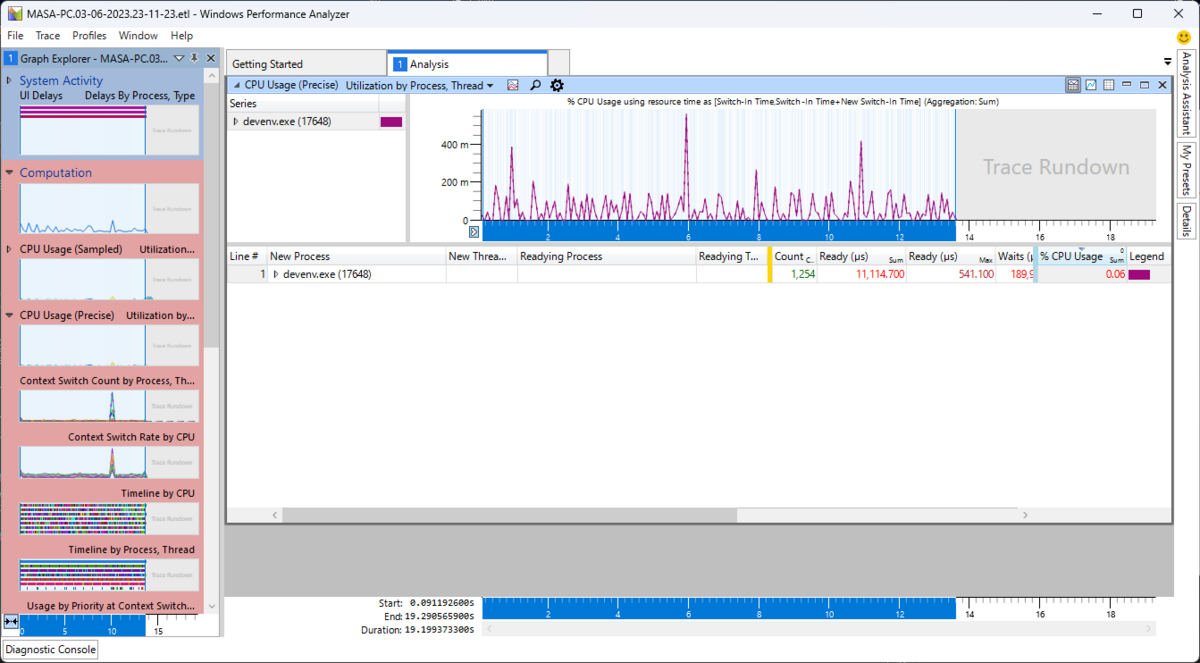1200x663 pixels.
Task: Expand devenv.exe (17648) table row
Action: click(276, 274)
